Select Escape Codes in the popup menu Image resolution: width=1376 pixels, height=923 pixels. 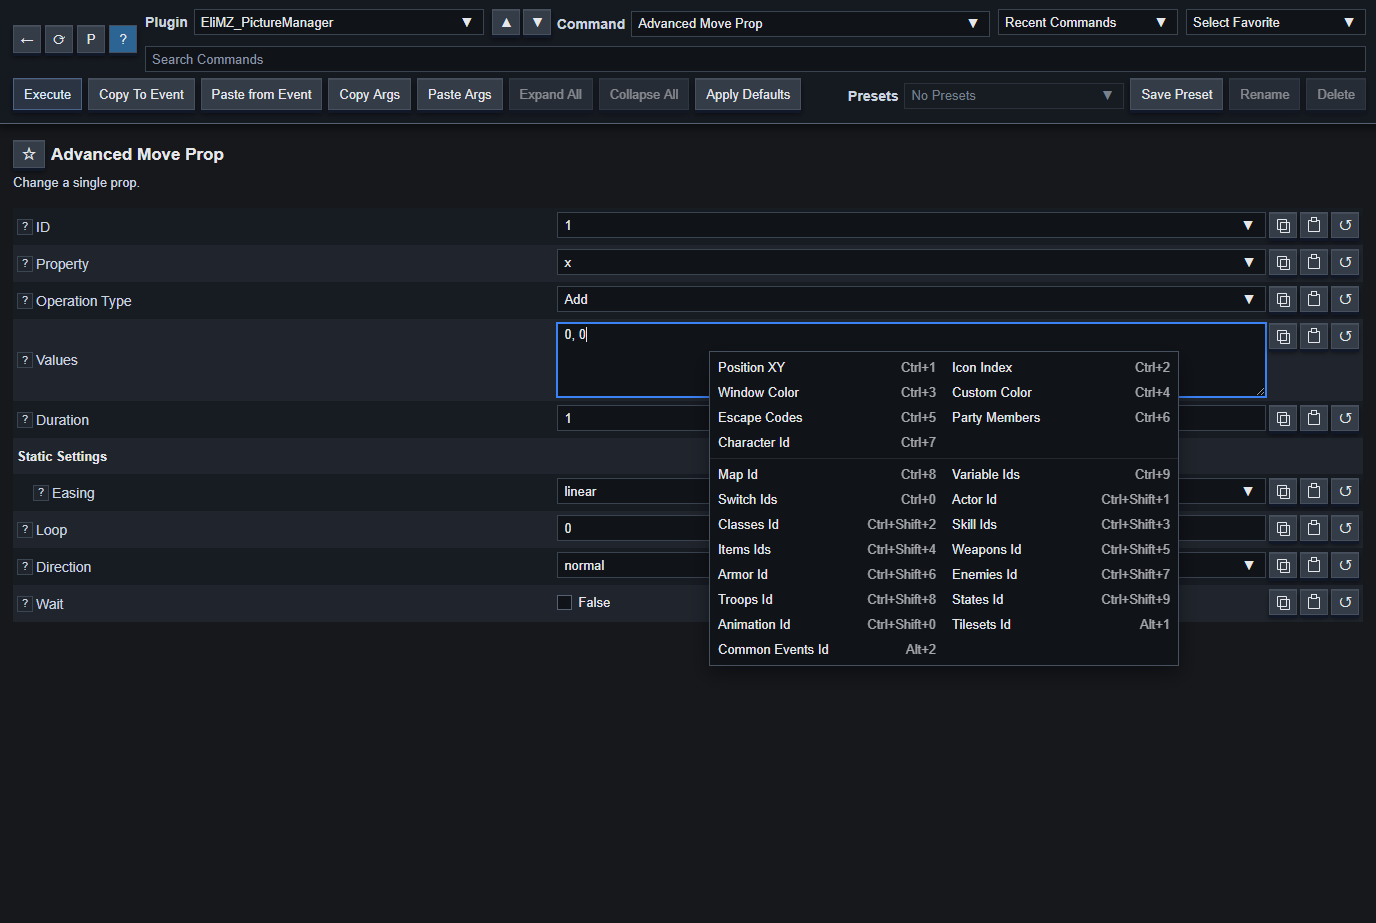coord(826,418)
